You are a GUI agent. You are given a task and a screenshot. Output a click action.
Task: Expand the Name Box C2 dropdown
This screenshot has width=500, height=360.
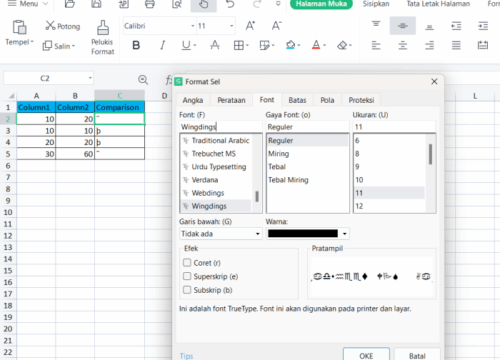(x=90, y=78)
